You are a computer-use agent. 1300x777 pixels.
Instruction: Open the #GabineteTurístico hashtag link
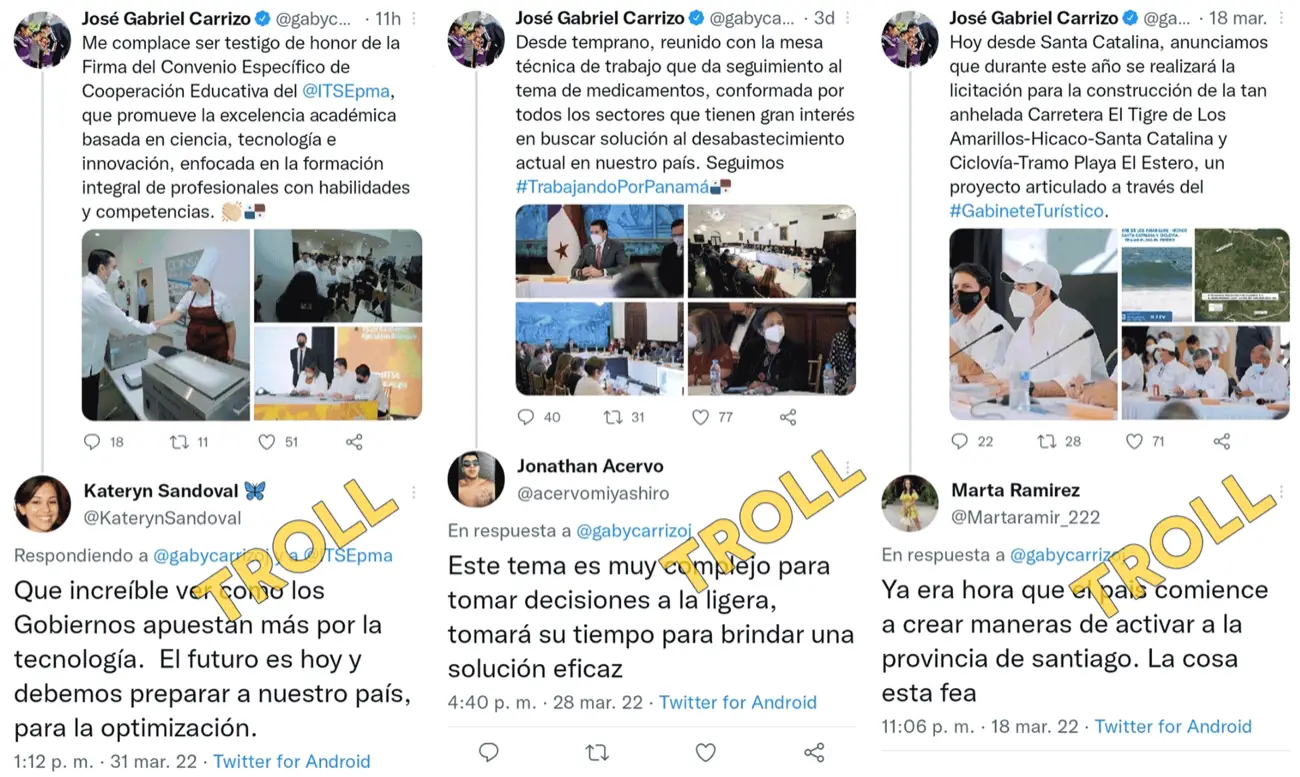tap(1026, 211)
